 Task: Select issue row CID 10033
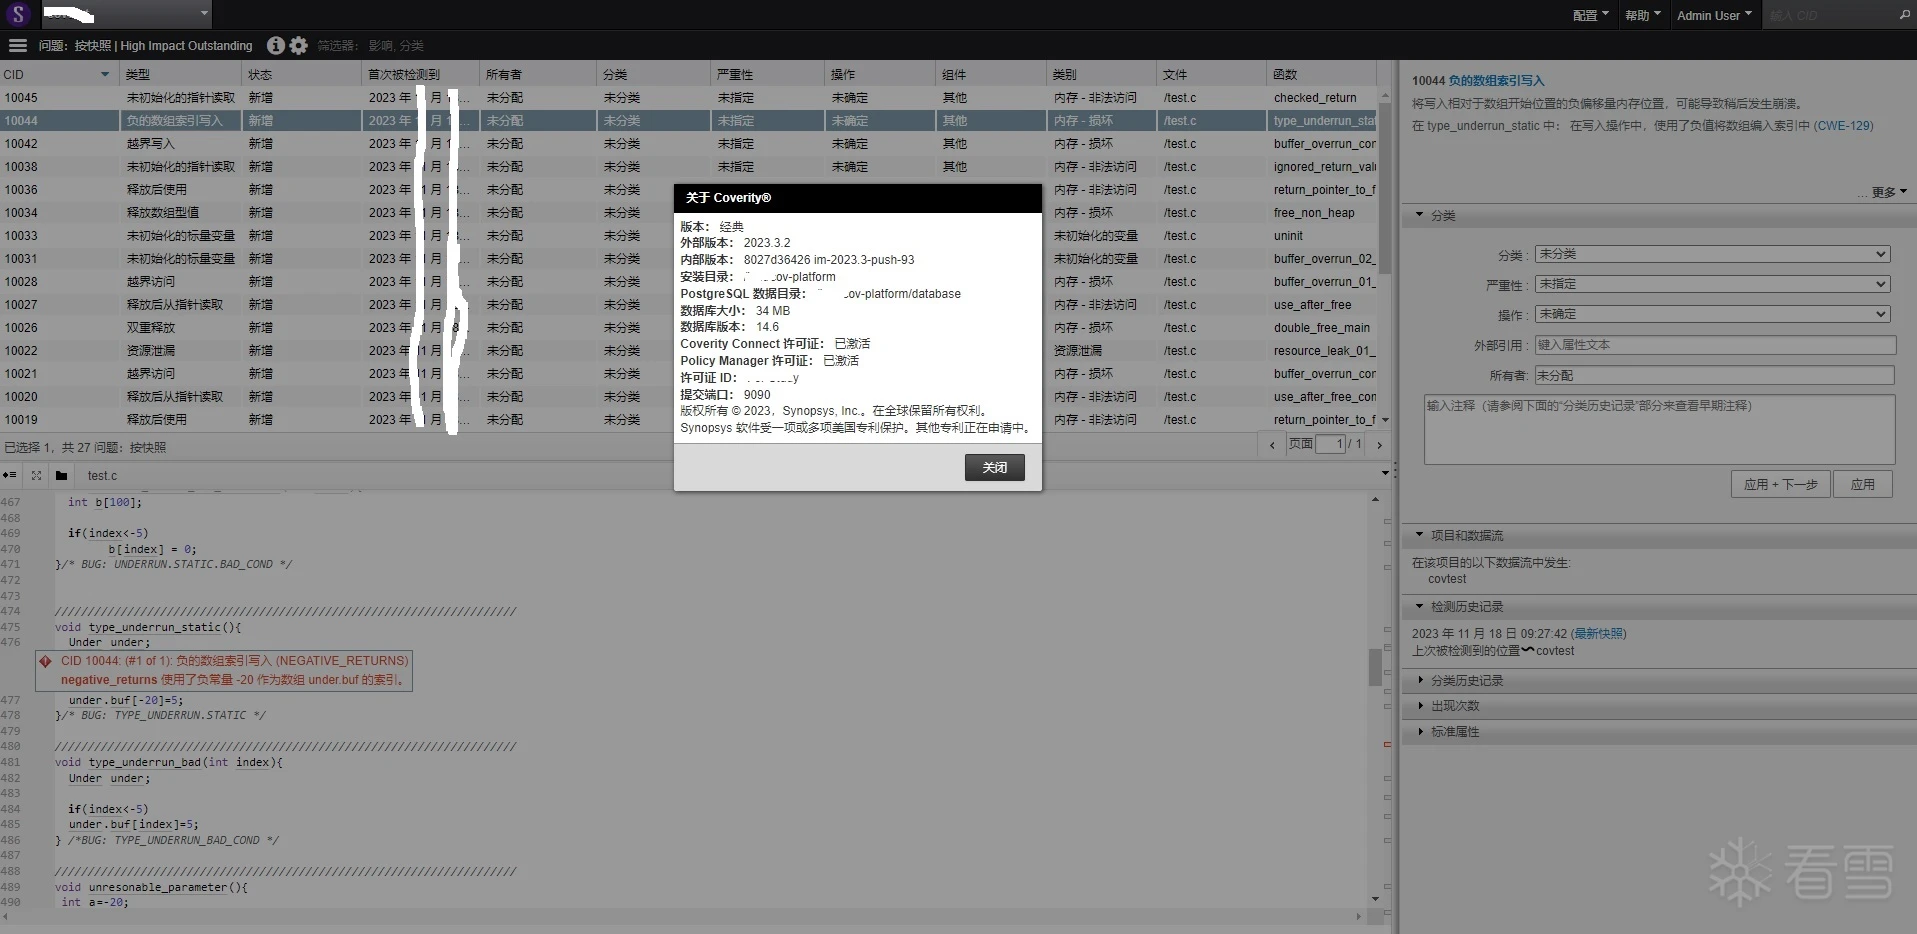pyautogui.click(x=688, y=236)
